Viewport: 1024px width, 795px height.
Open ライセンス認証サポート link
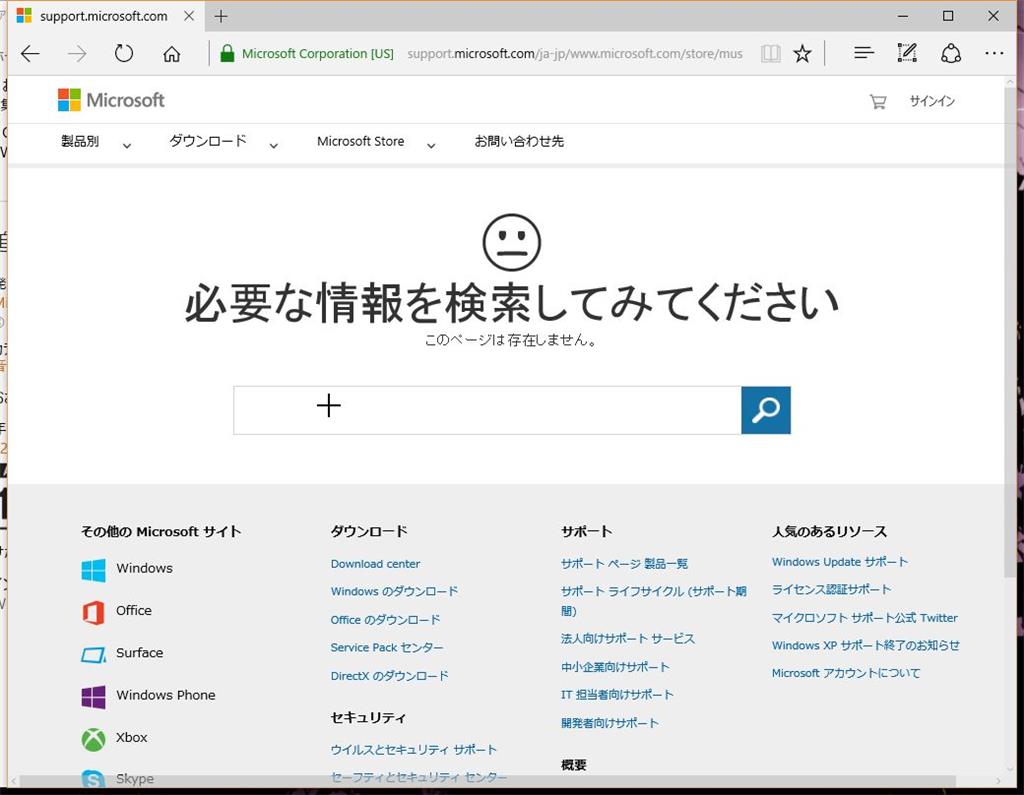(831, 589)
